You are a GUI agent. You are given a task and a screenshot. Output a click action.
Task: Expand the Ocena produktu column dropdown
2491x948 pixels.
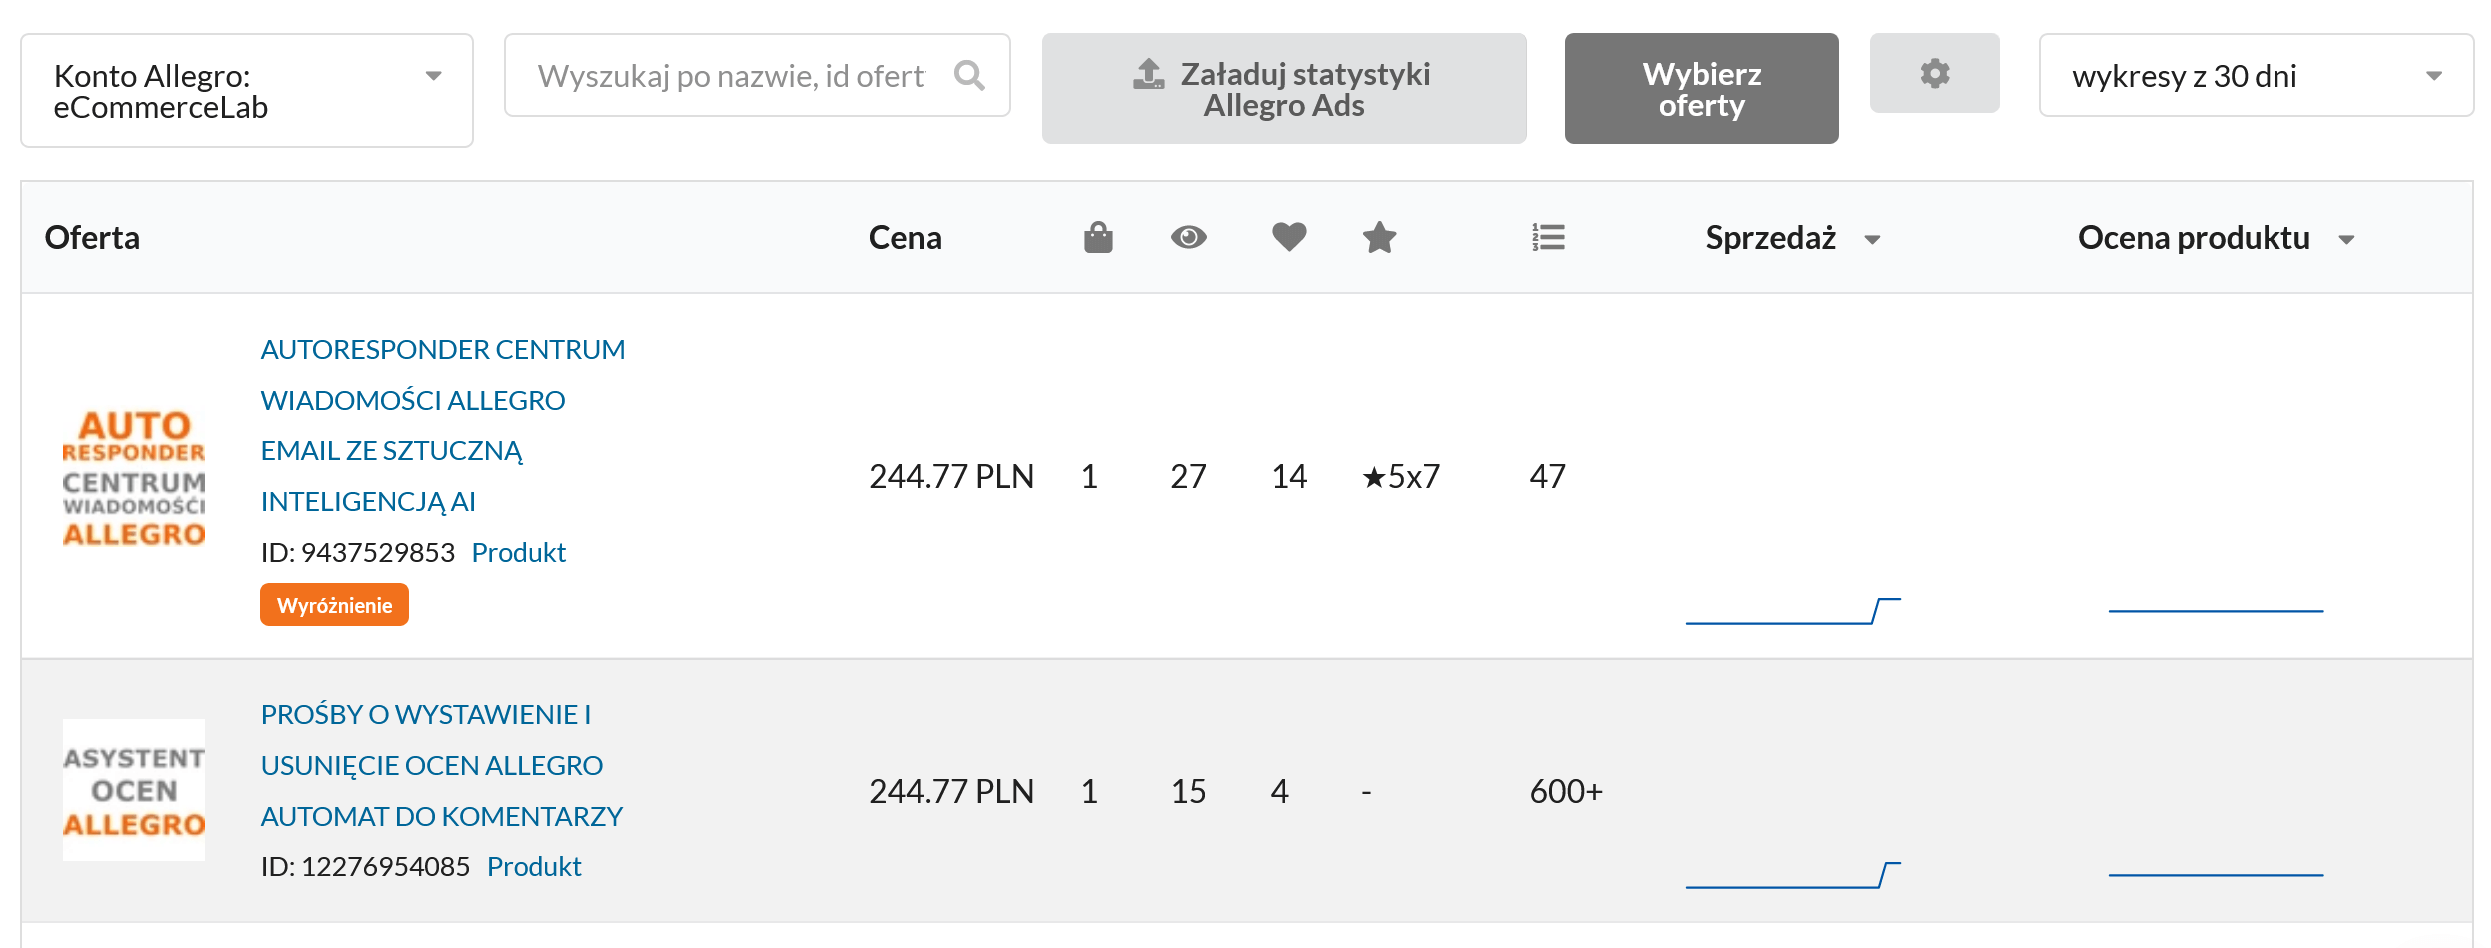coord(2346,240)
